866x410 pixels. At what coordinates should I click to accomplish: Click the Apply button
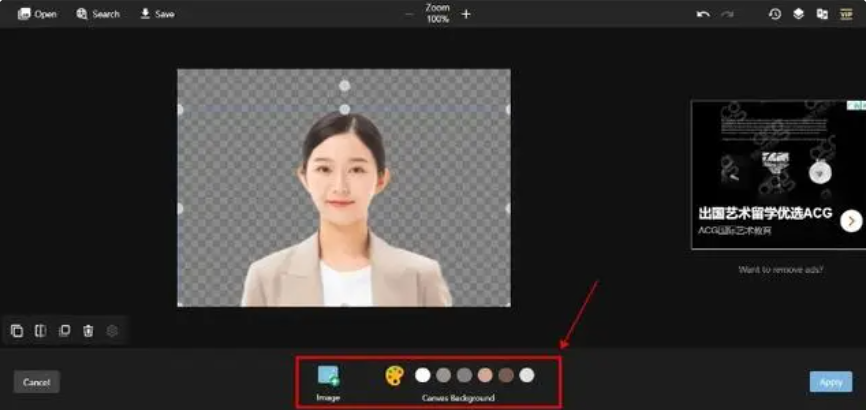[x=830, y=381]
